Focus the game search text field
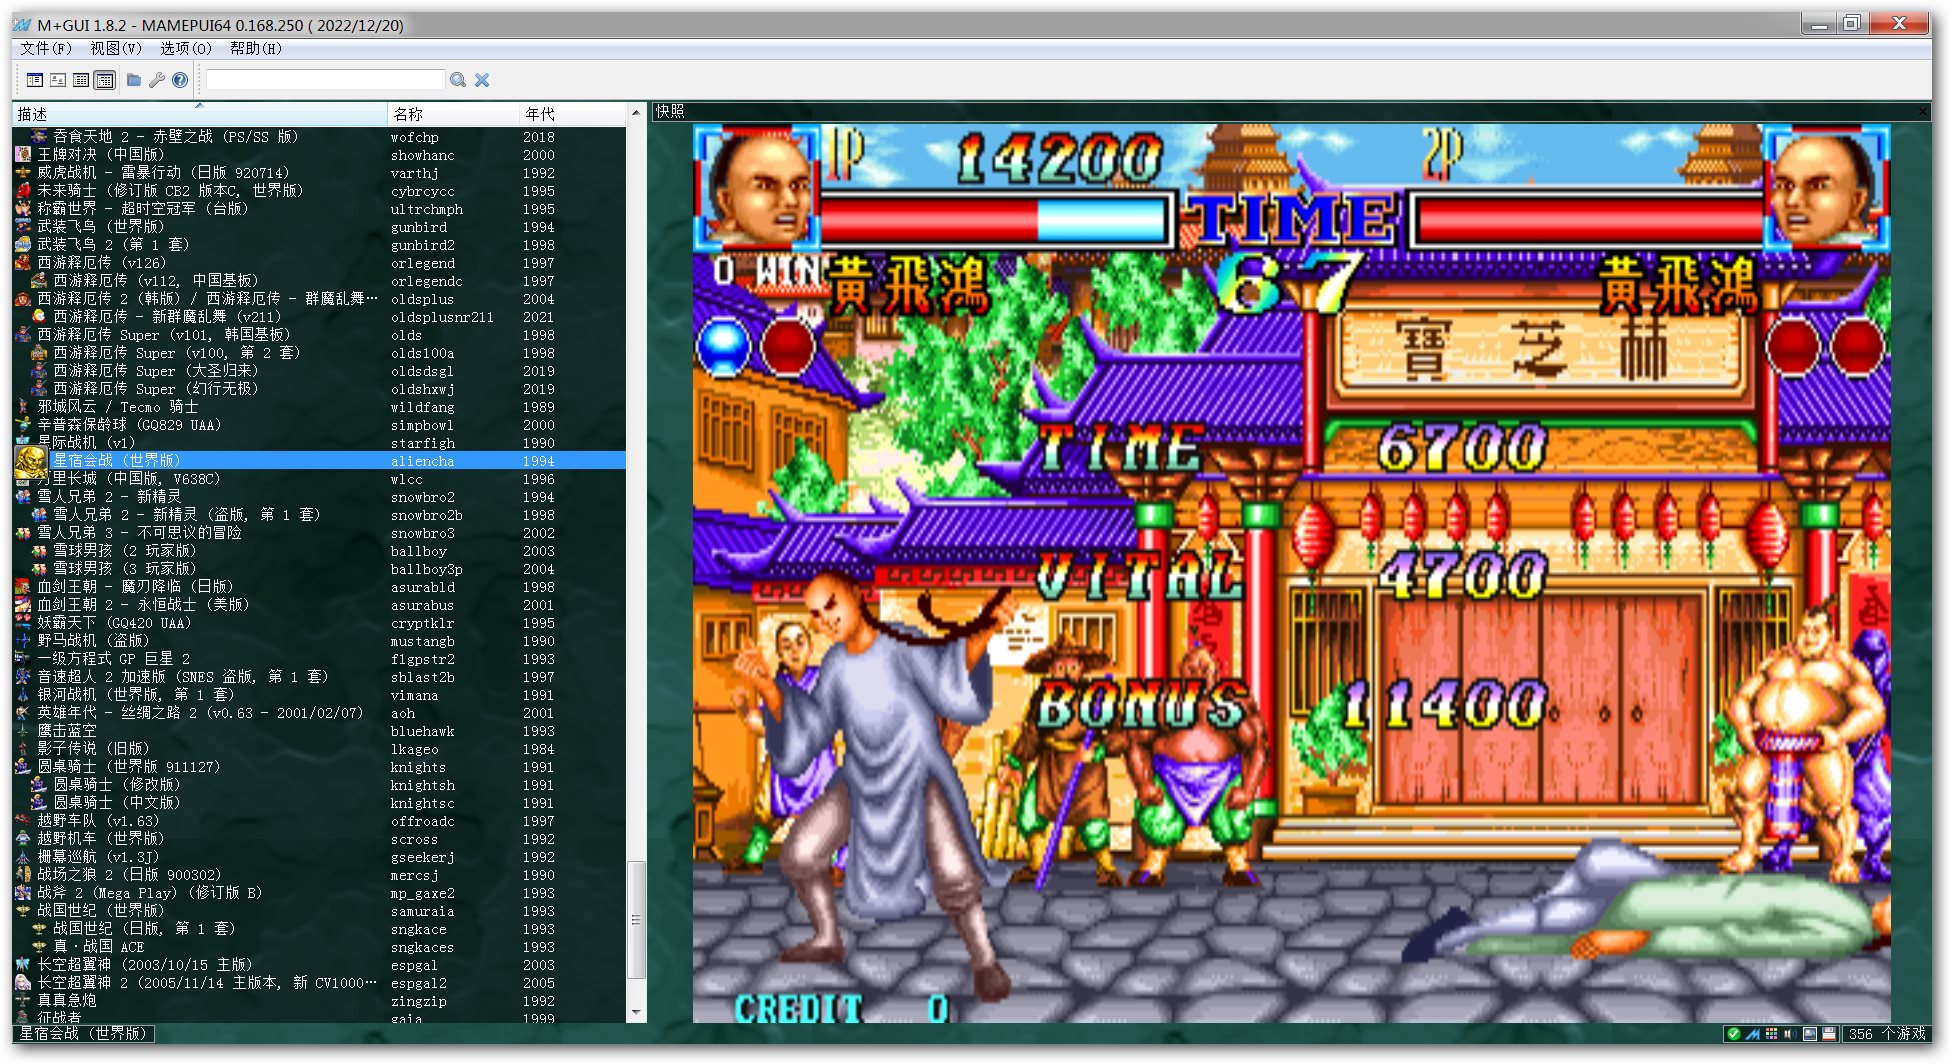The width and height of the screenshot is (1952, 1064). (x=325, y=80)
